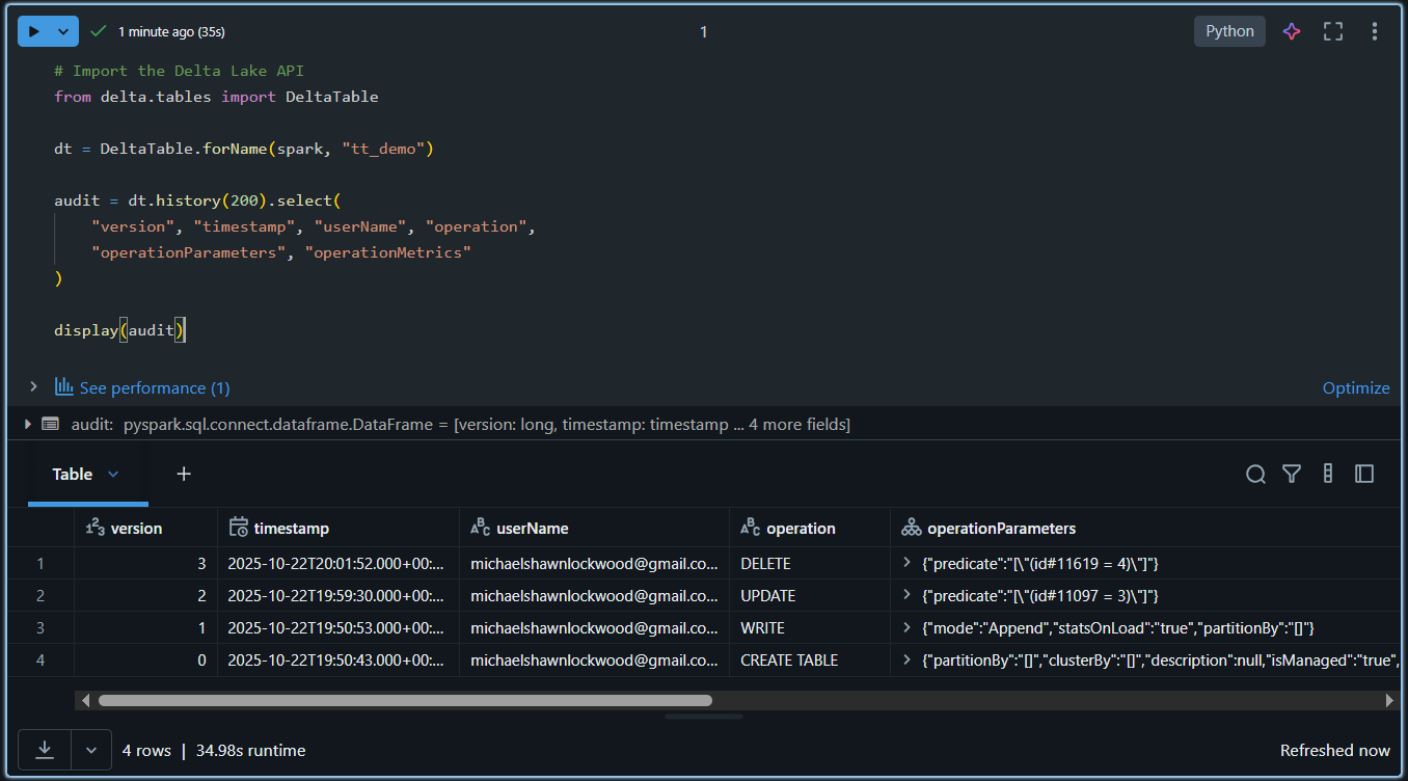Open the Python language selector
This screenshot has width=1408, height=781.
click(x=1229, y=31)
